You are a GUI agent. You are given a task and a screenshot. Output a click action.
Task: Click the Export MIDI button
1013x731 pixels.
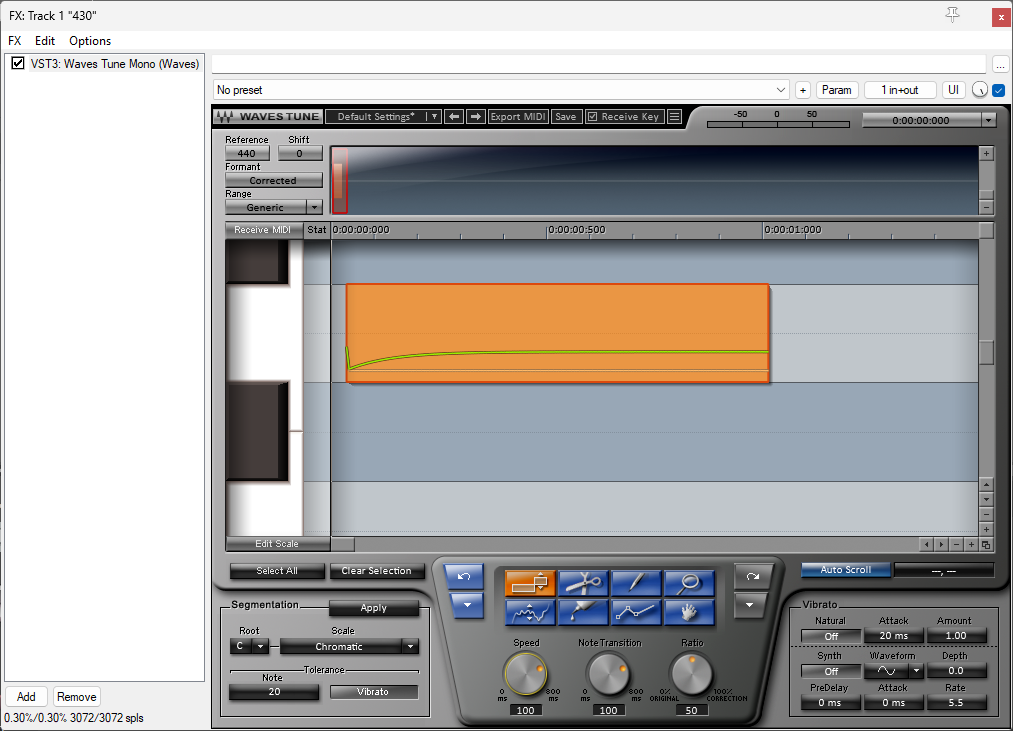(518, 116)
